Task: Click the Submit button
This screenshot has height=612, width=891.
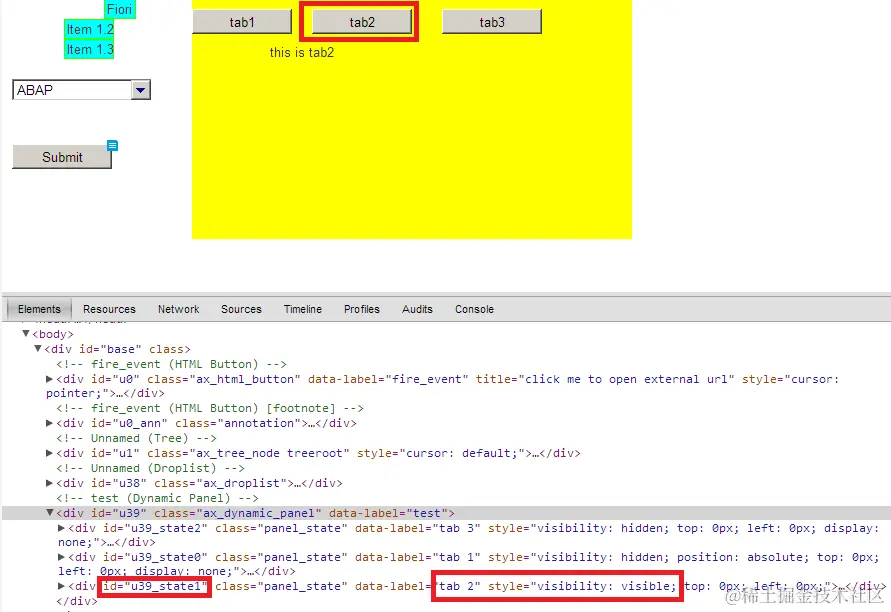Action: (62, 157)
